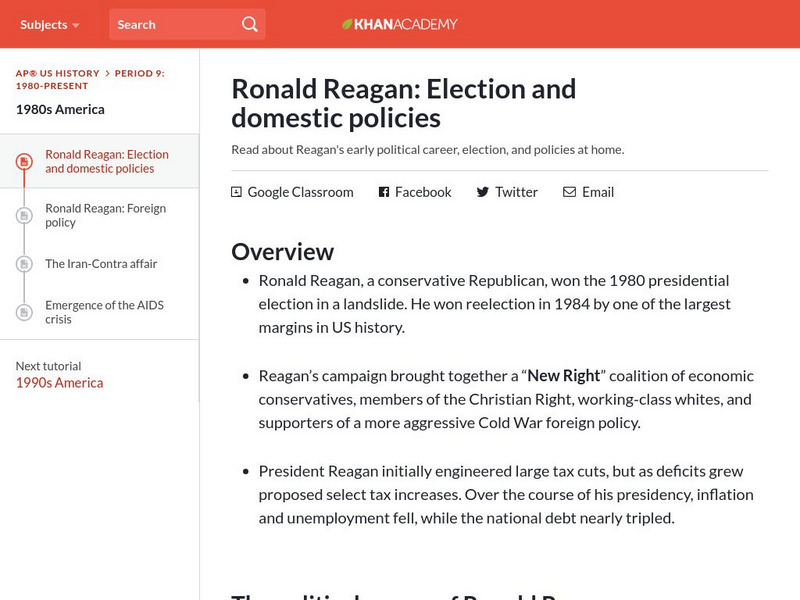Go to the 1990s America tutorial
Screen dimensions: 800x600
pos(59,383)
